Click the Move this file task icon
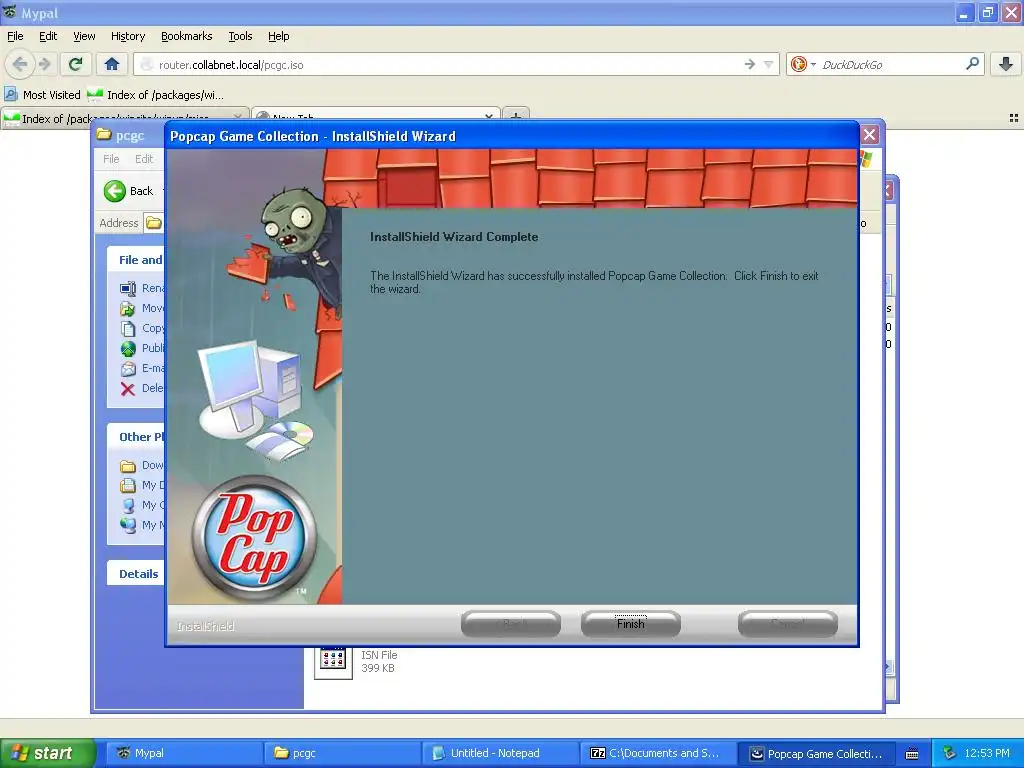Screen dimensions: 1024x768 coord(128,308)
